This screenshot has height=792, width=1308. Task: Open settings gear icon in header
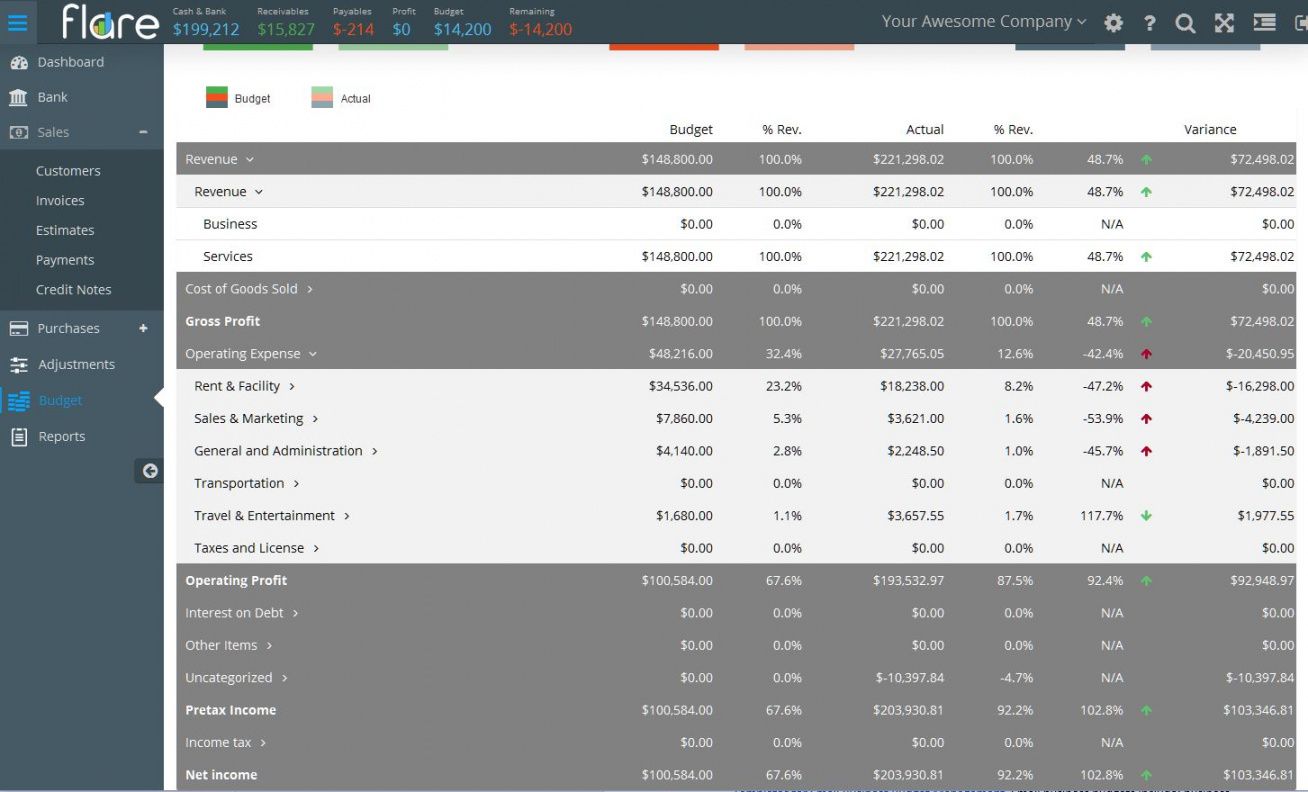click(x=1113, y=23)
